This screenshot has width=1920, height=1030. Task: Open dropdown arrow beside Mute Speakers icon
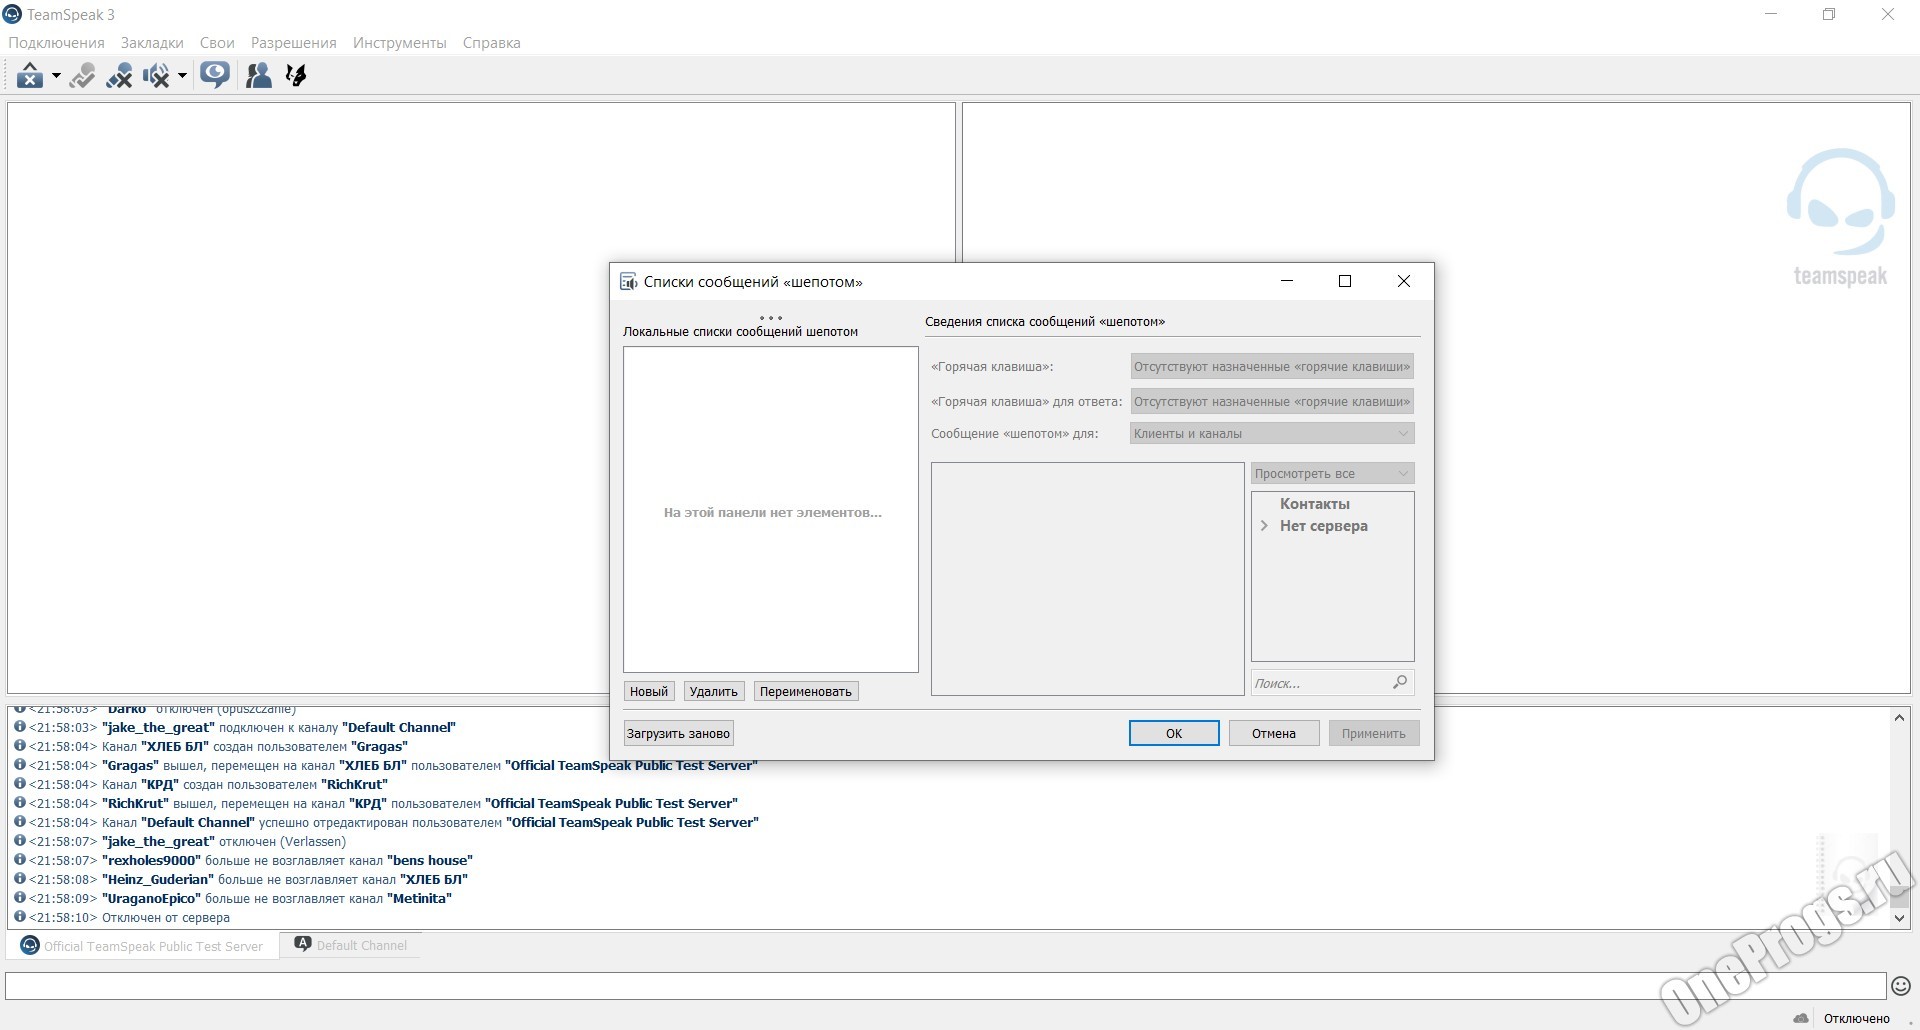coord(182,76)
